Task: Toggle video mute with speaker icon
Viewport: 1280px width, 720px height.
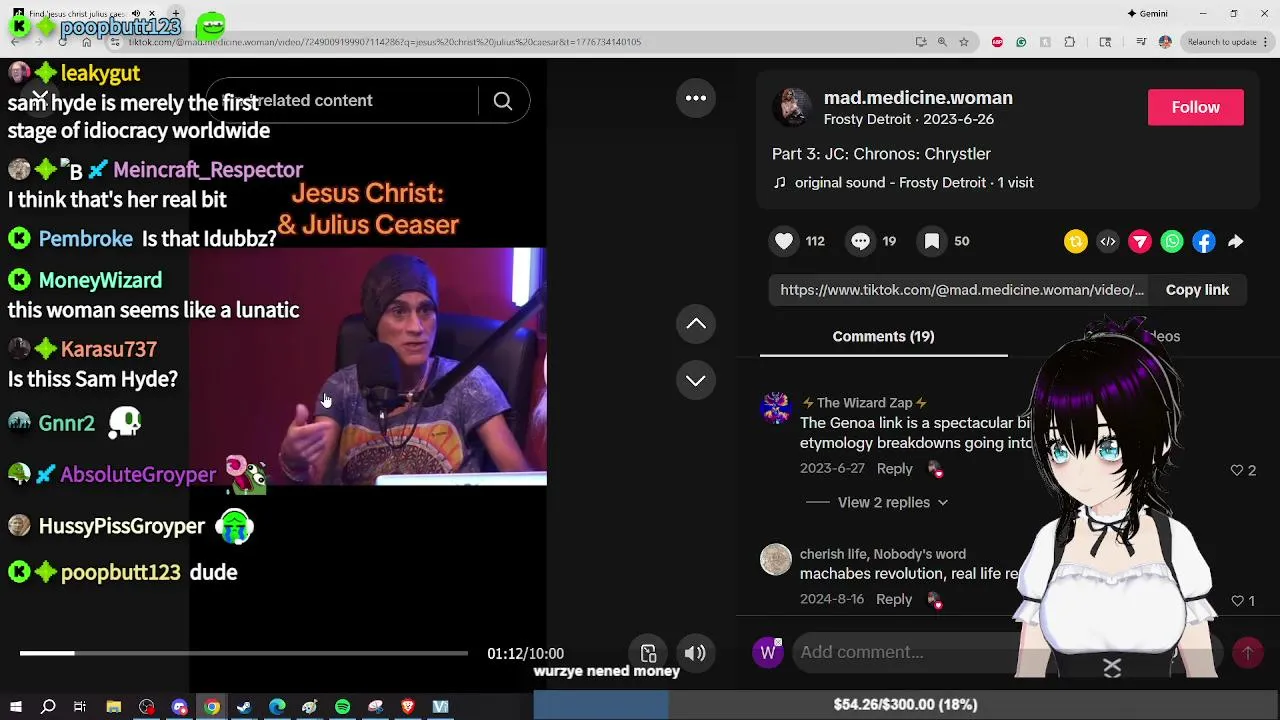Action: click(695, 653)
